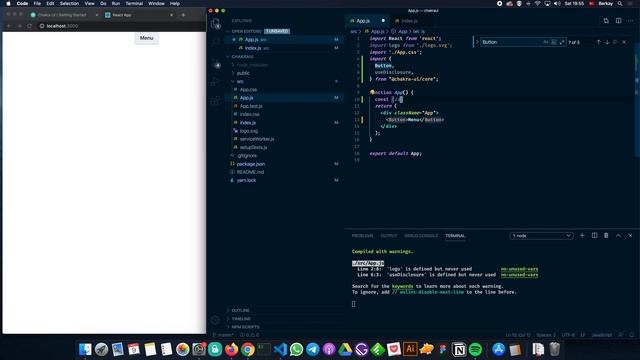640x360 pixels.
Task: Switch to the Output panel tab
Action: 389,236
